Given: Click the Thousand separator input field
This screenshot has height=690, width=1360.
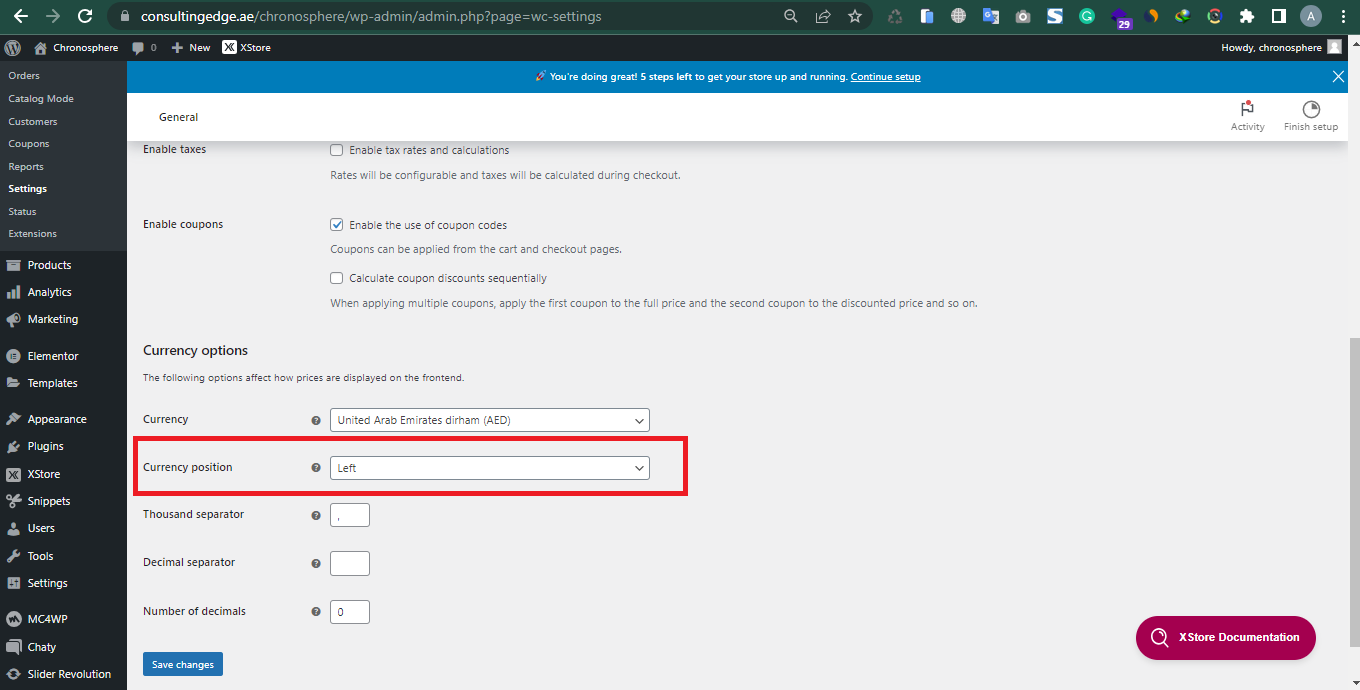Looking at the screenshot, I should pyautogui.click(x=350, y=515).
